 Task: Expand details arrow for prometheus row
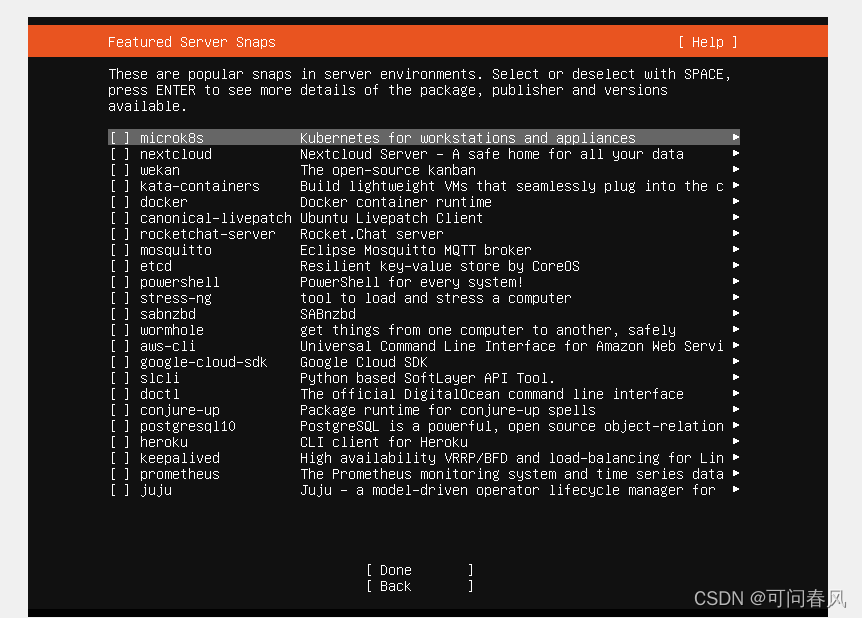[x=736, y=473]
